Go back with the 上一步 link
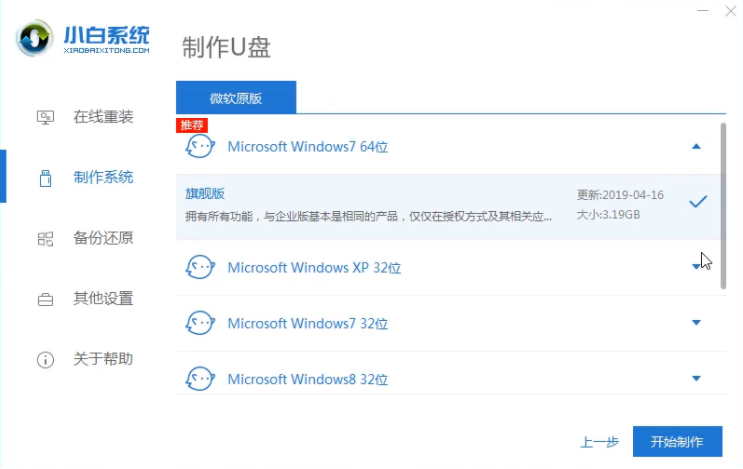743x469 pixels. pyautogui.click(x=599, y=442)
